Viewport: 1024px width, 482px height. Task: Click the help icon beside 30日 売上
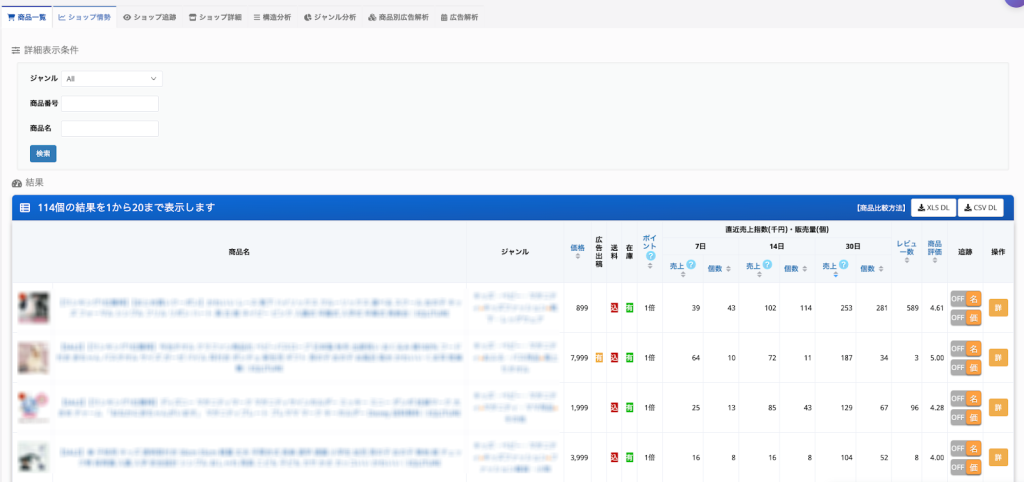844,265
